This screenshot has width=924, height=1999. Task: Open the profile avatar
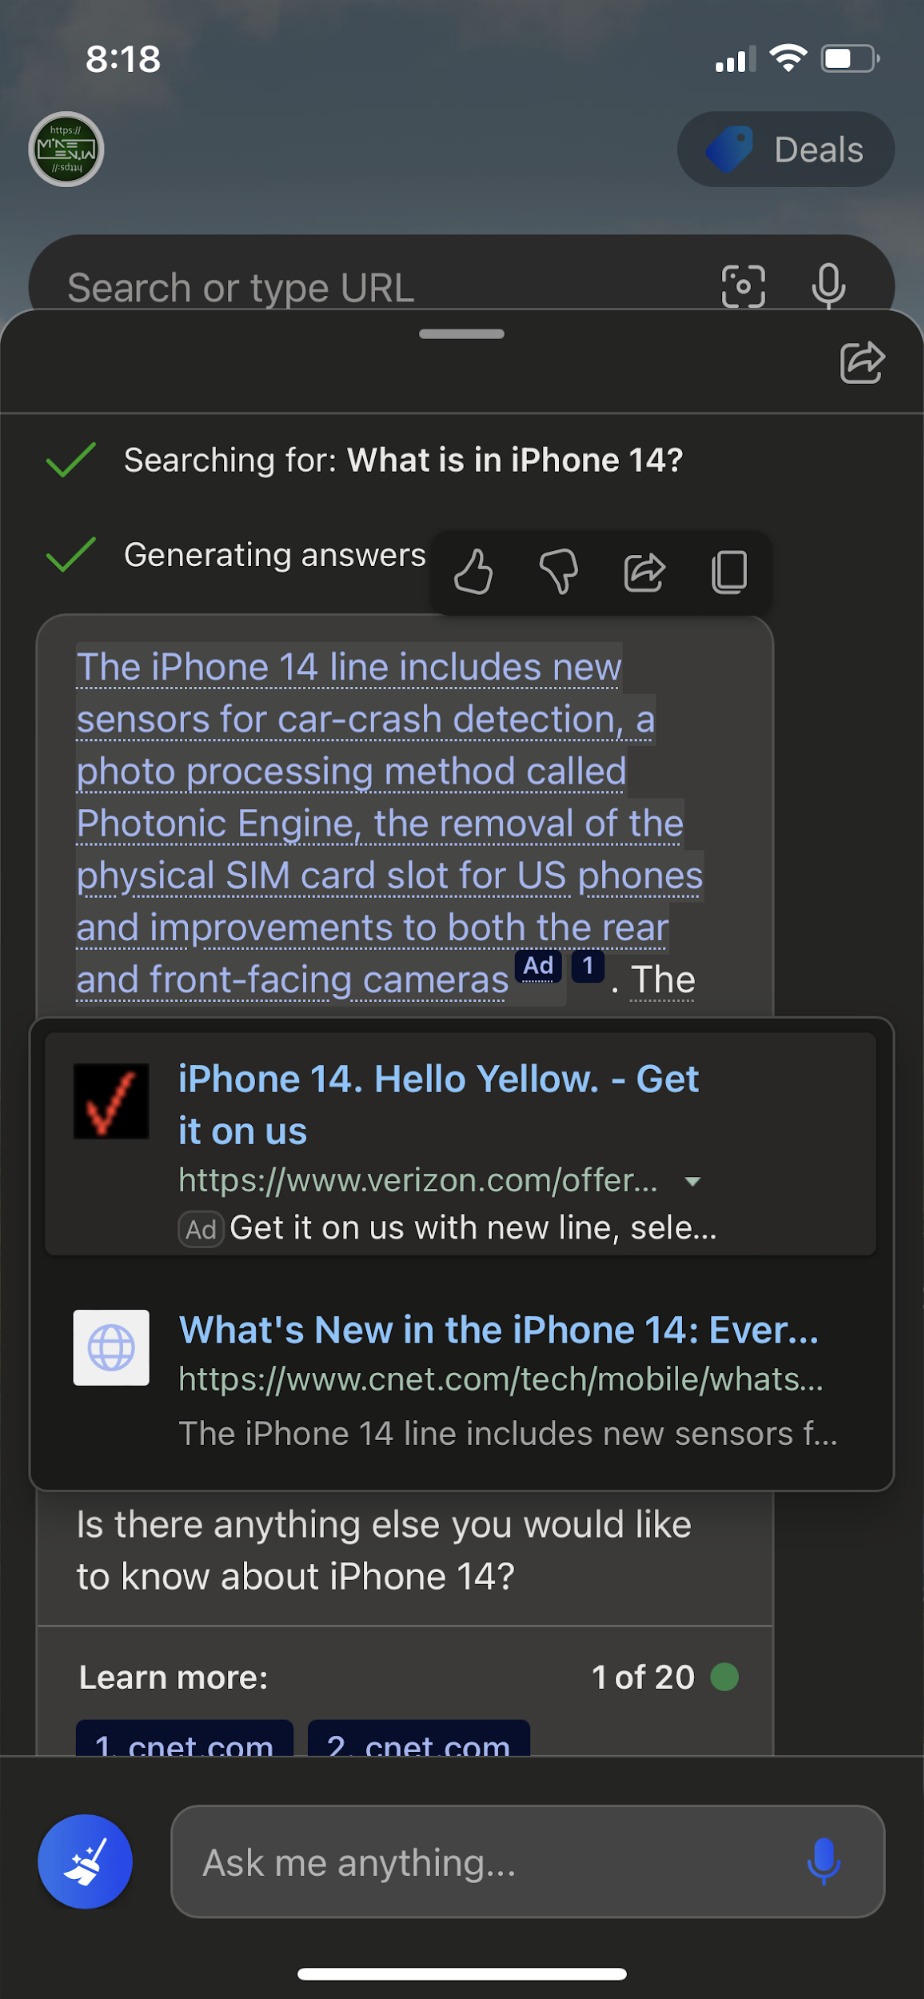pos(66,149)
